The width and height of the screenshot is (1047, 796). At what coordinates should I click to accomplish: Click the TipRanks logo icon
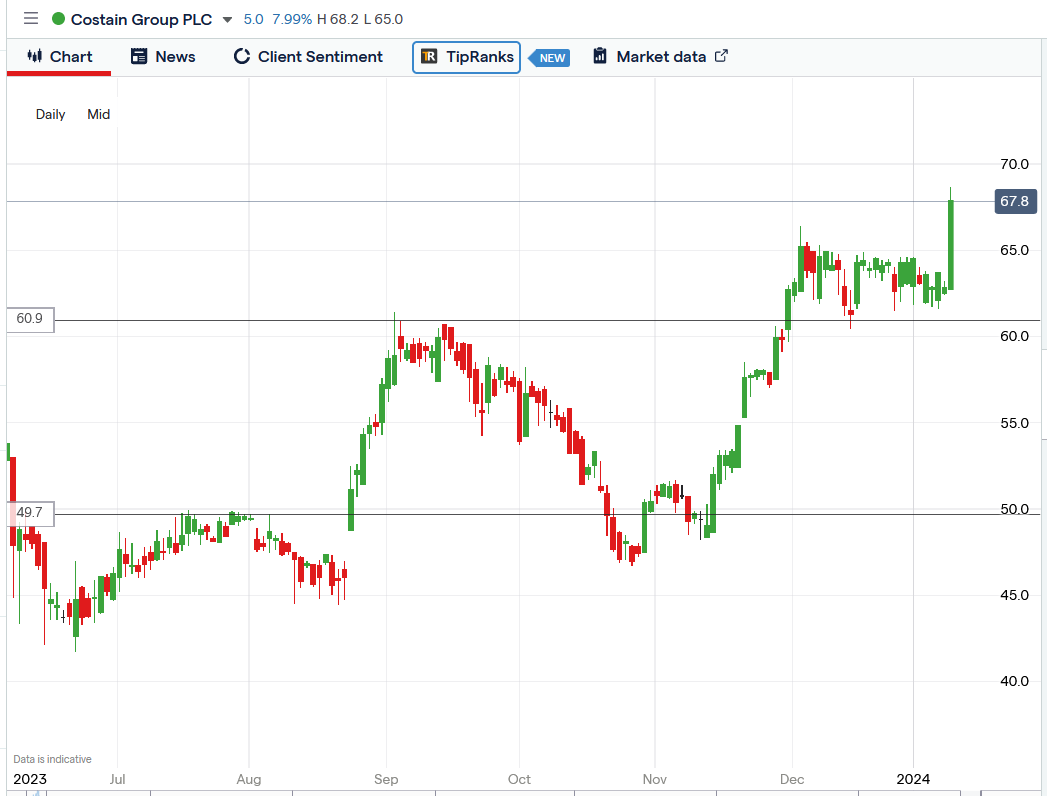click(429, 57)
